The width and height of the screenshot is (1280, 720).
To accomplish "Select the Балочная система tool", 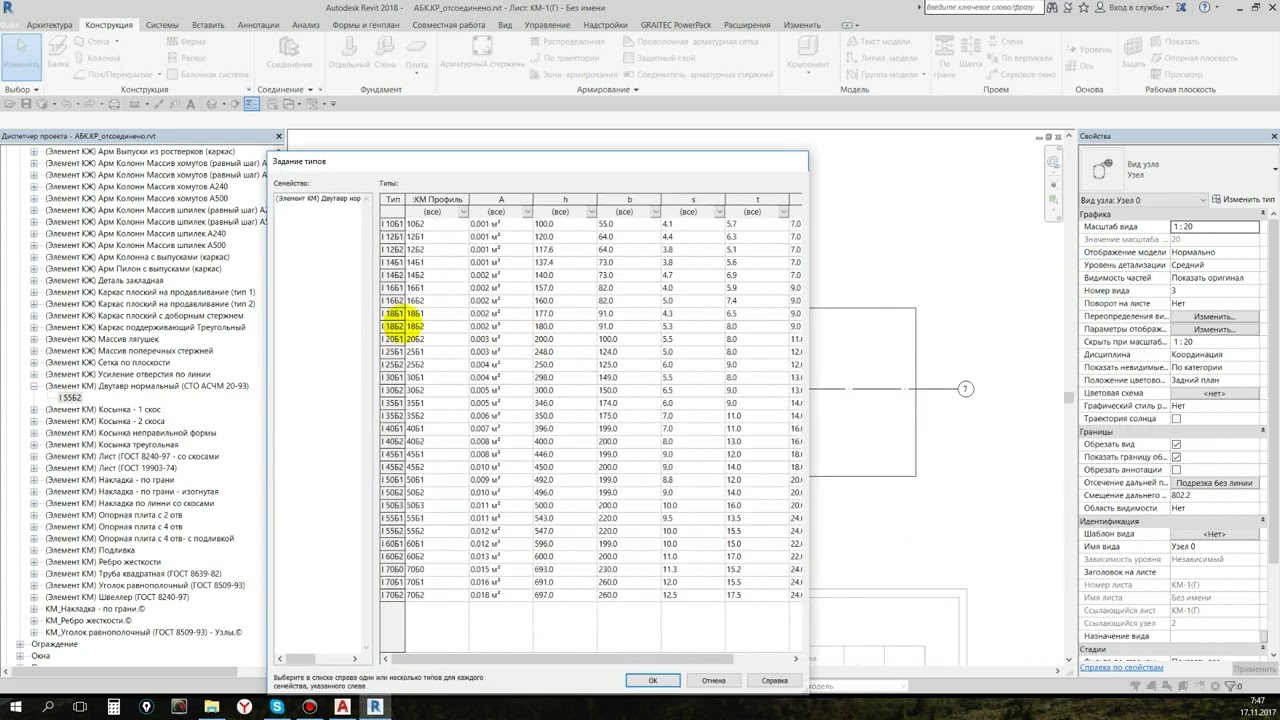I will [x=207, y=74].
